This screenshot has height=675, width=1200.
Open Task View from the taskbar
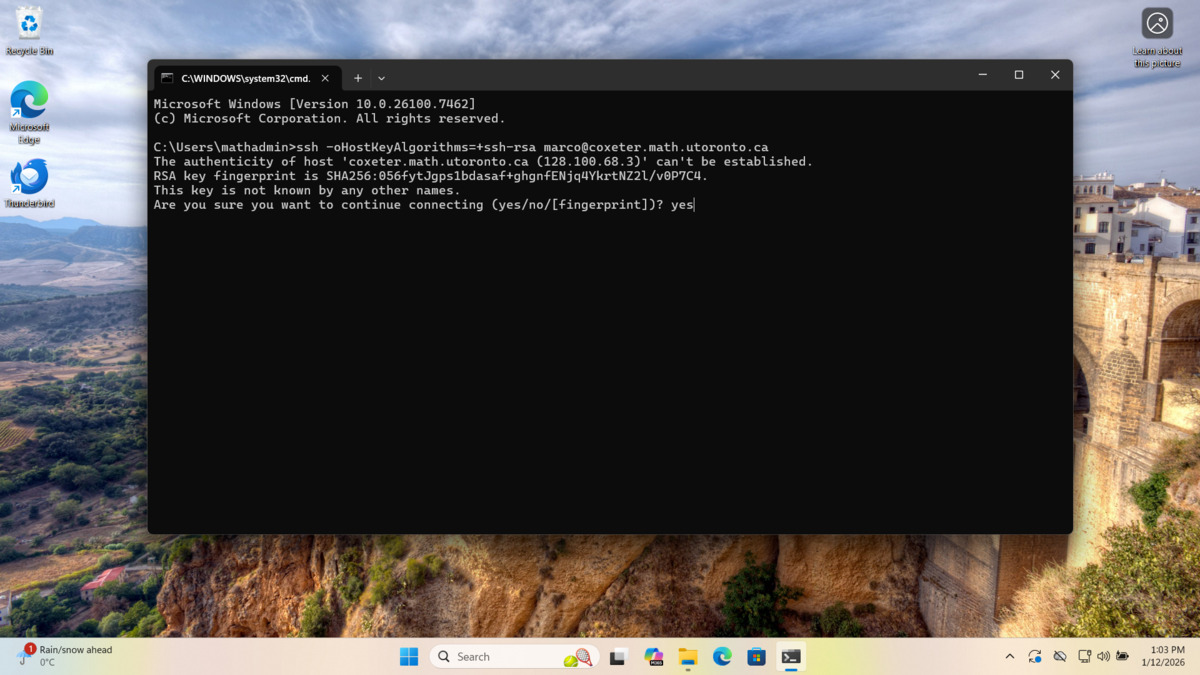tap(617, 656)
